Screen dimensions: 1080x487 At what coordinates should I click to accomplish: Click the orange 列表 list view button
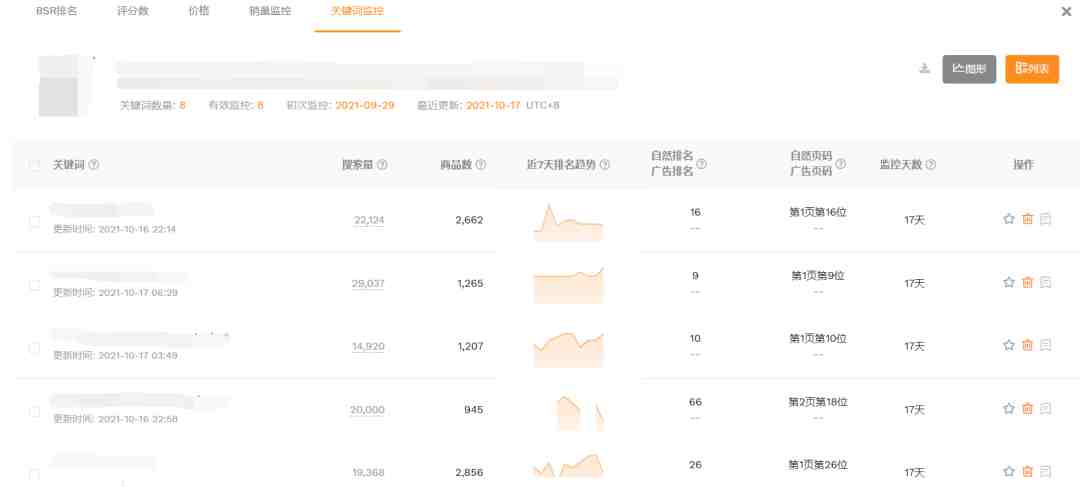click(x=1032, y=69)
